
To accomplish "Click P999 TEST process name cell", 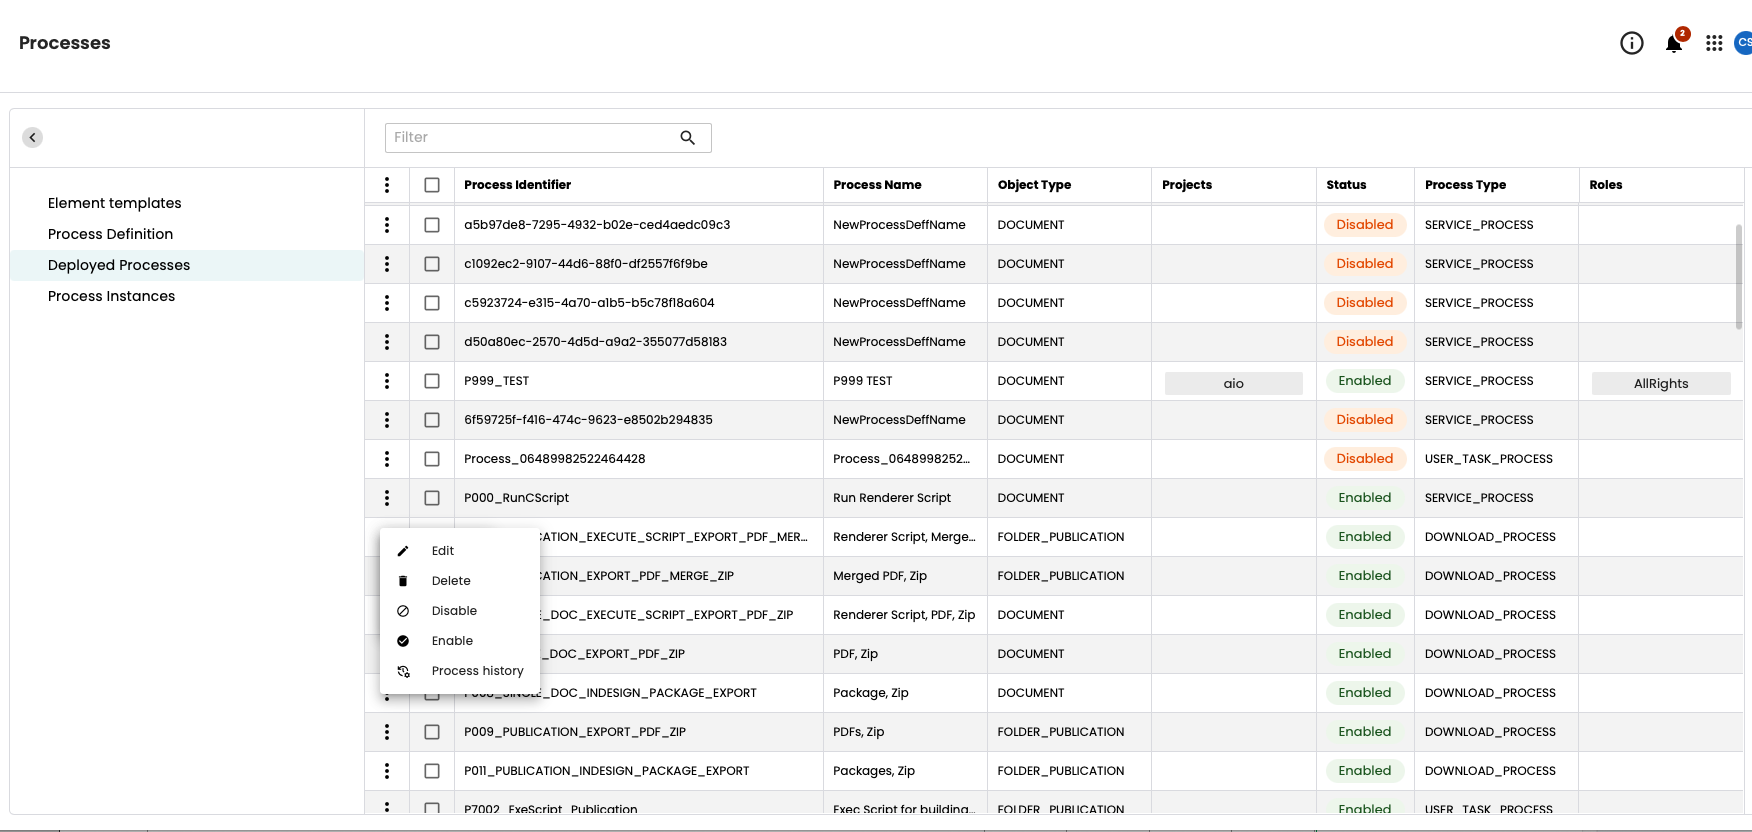I will point(863,381).
